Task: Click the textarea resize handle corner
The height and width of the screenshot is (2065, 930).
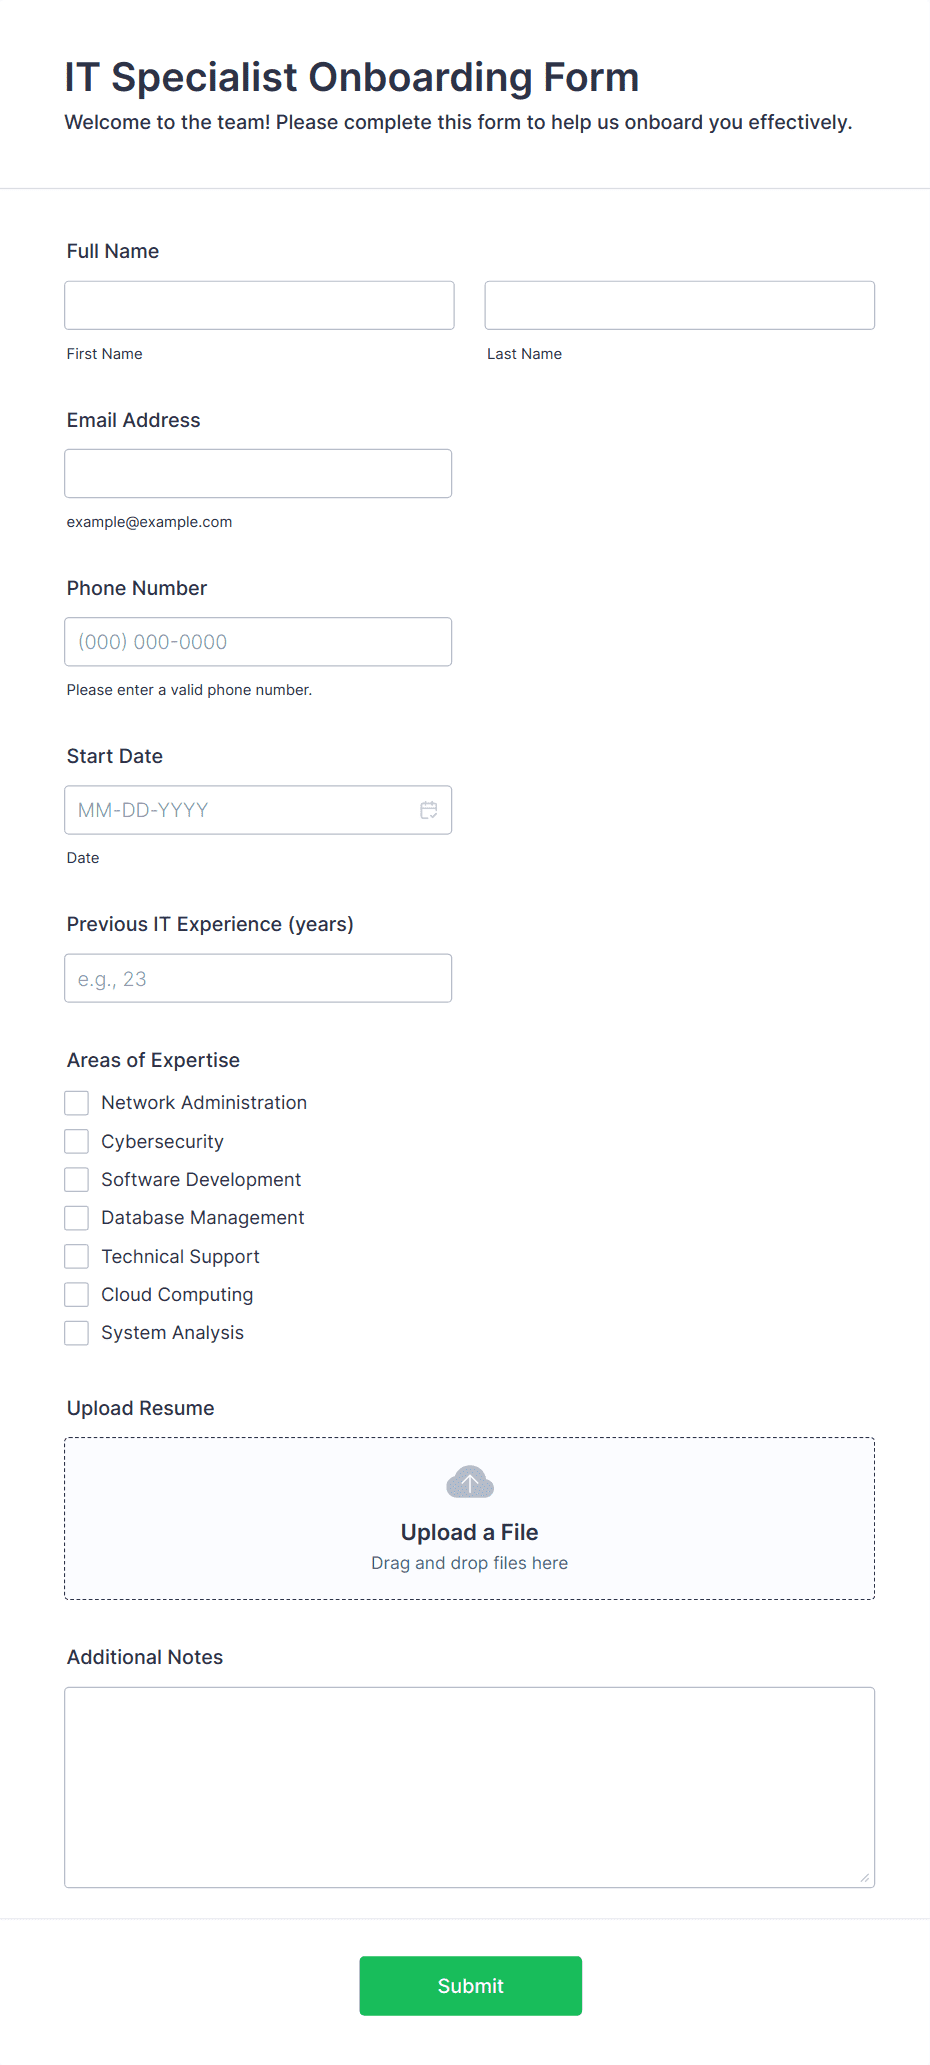Action: 865,1878
